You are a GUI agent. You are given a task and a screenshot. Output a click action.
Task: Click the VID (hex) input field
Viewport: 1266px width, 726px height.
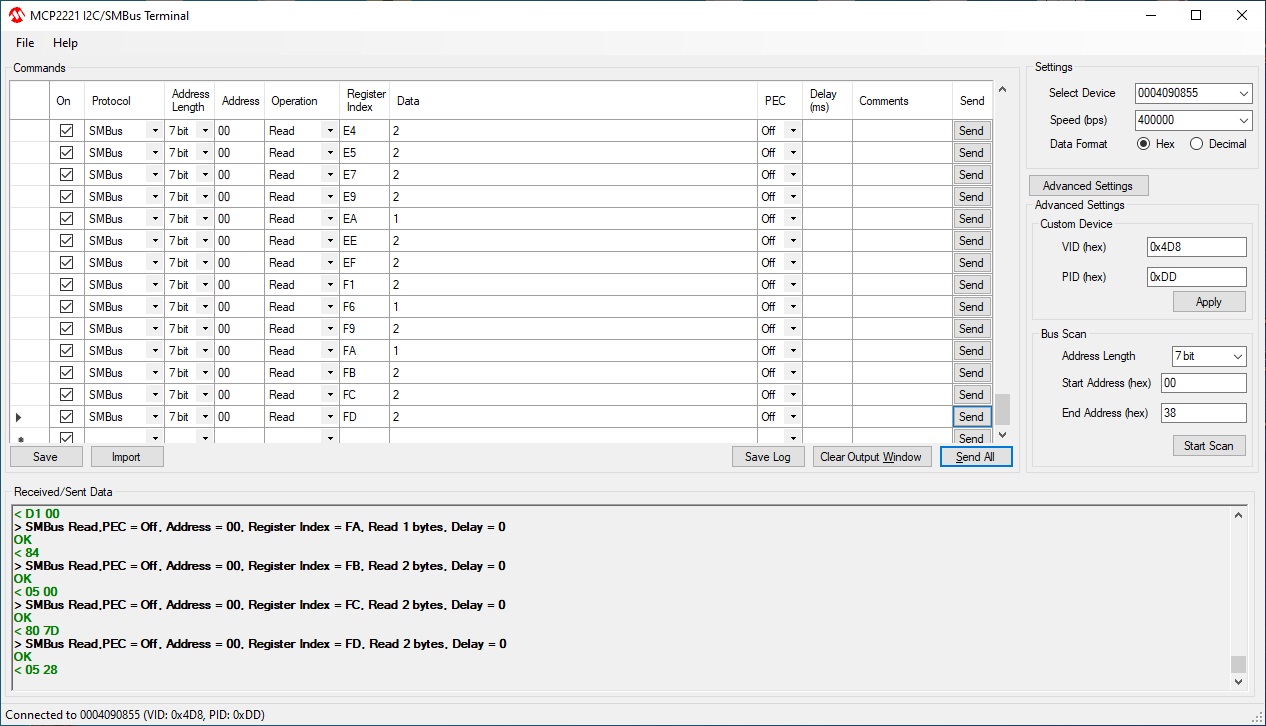click(1197, 247)
